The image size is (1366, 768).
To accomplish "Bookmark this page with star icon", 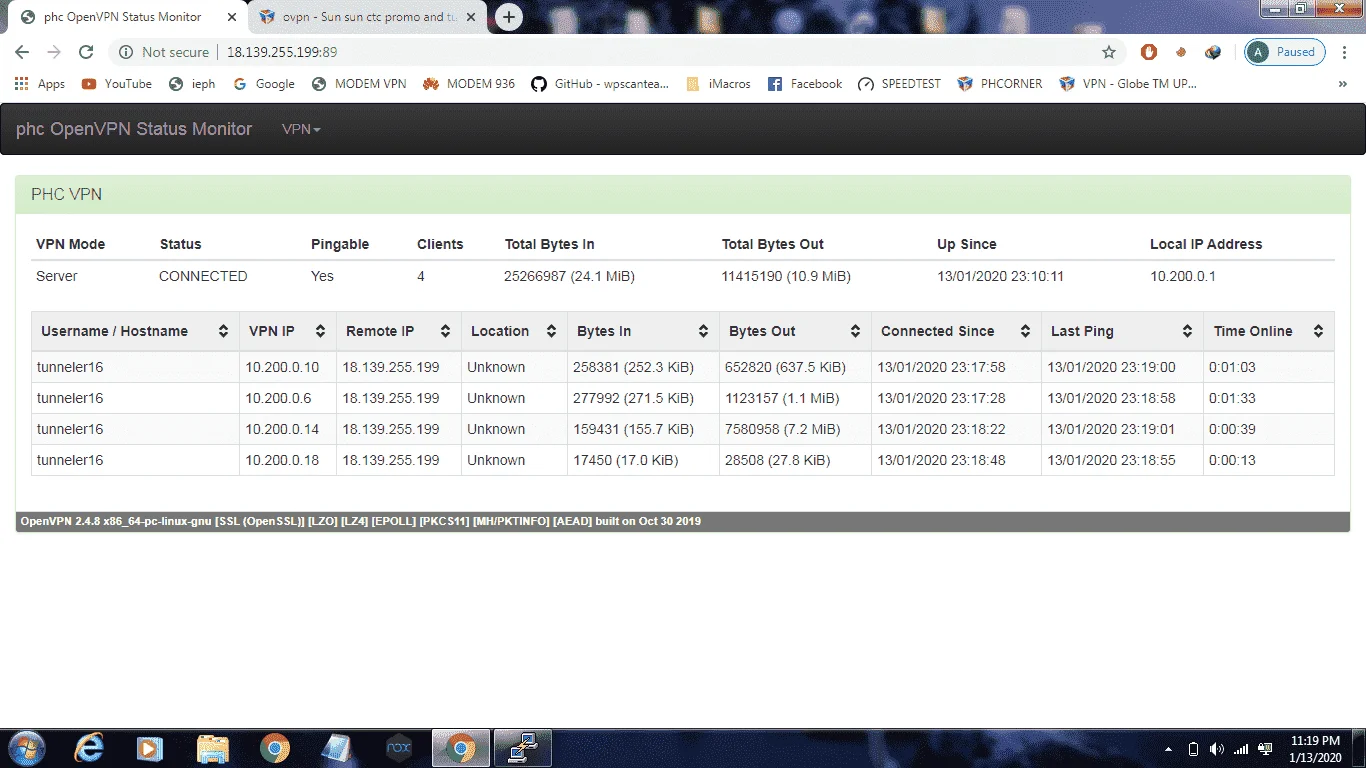I will 1109,52.
